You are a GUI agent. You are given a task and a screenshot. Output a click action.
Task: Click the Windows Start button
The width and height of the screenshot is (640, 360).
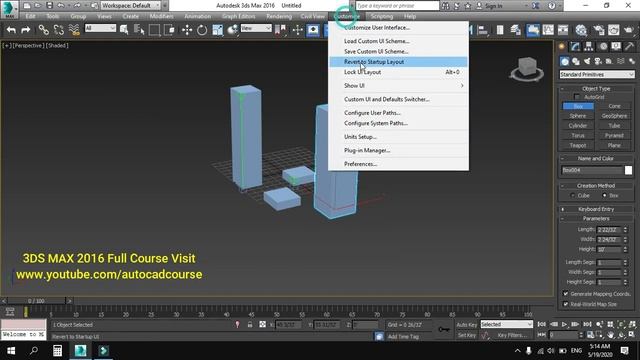click(x=11, y=351)
